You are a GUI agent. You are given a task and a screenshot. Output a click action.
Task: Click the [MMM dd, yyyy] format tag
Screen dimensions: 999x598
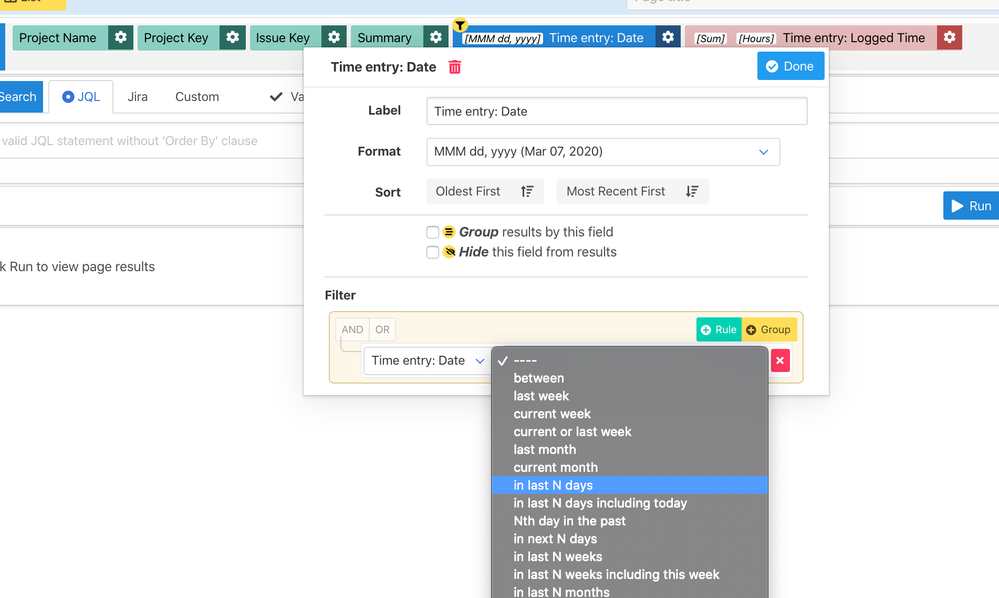(x=503, y=38)
